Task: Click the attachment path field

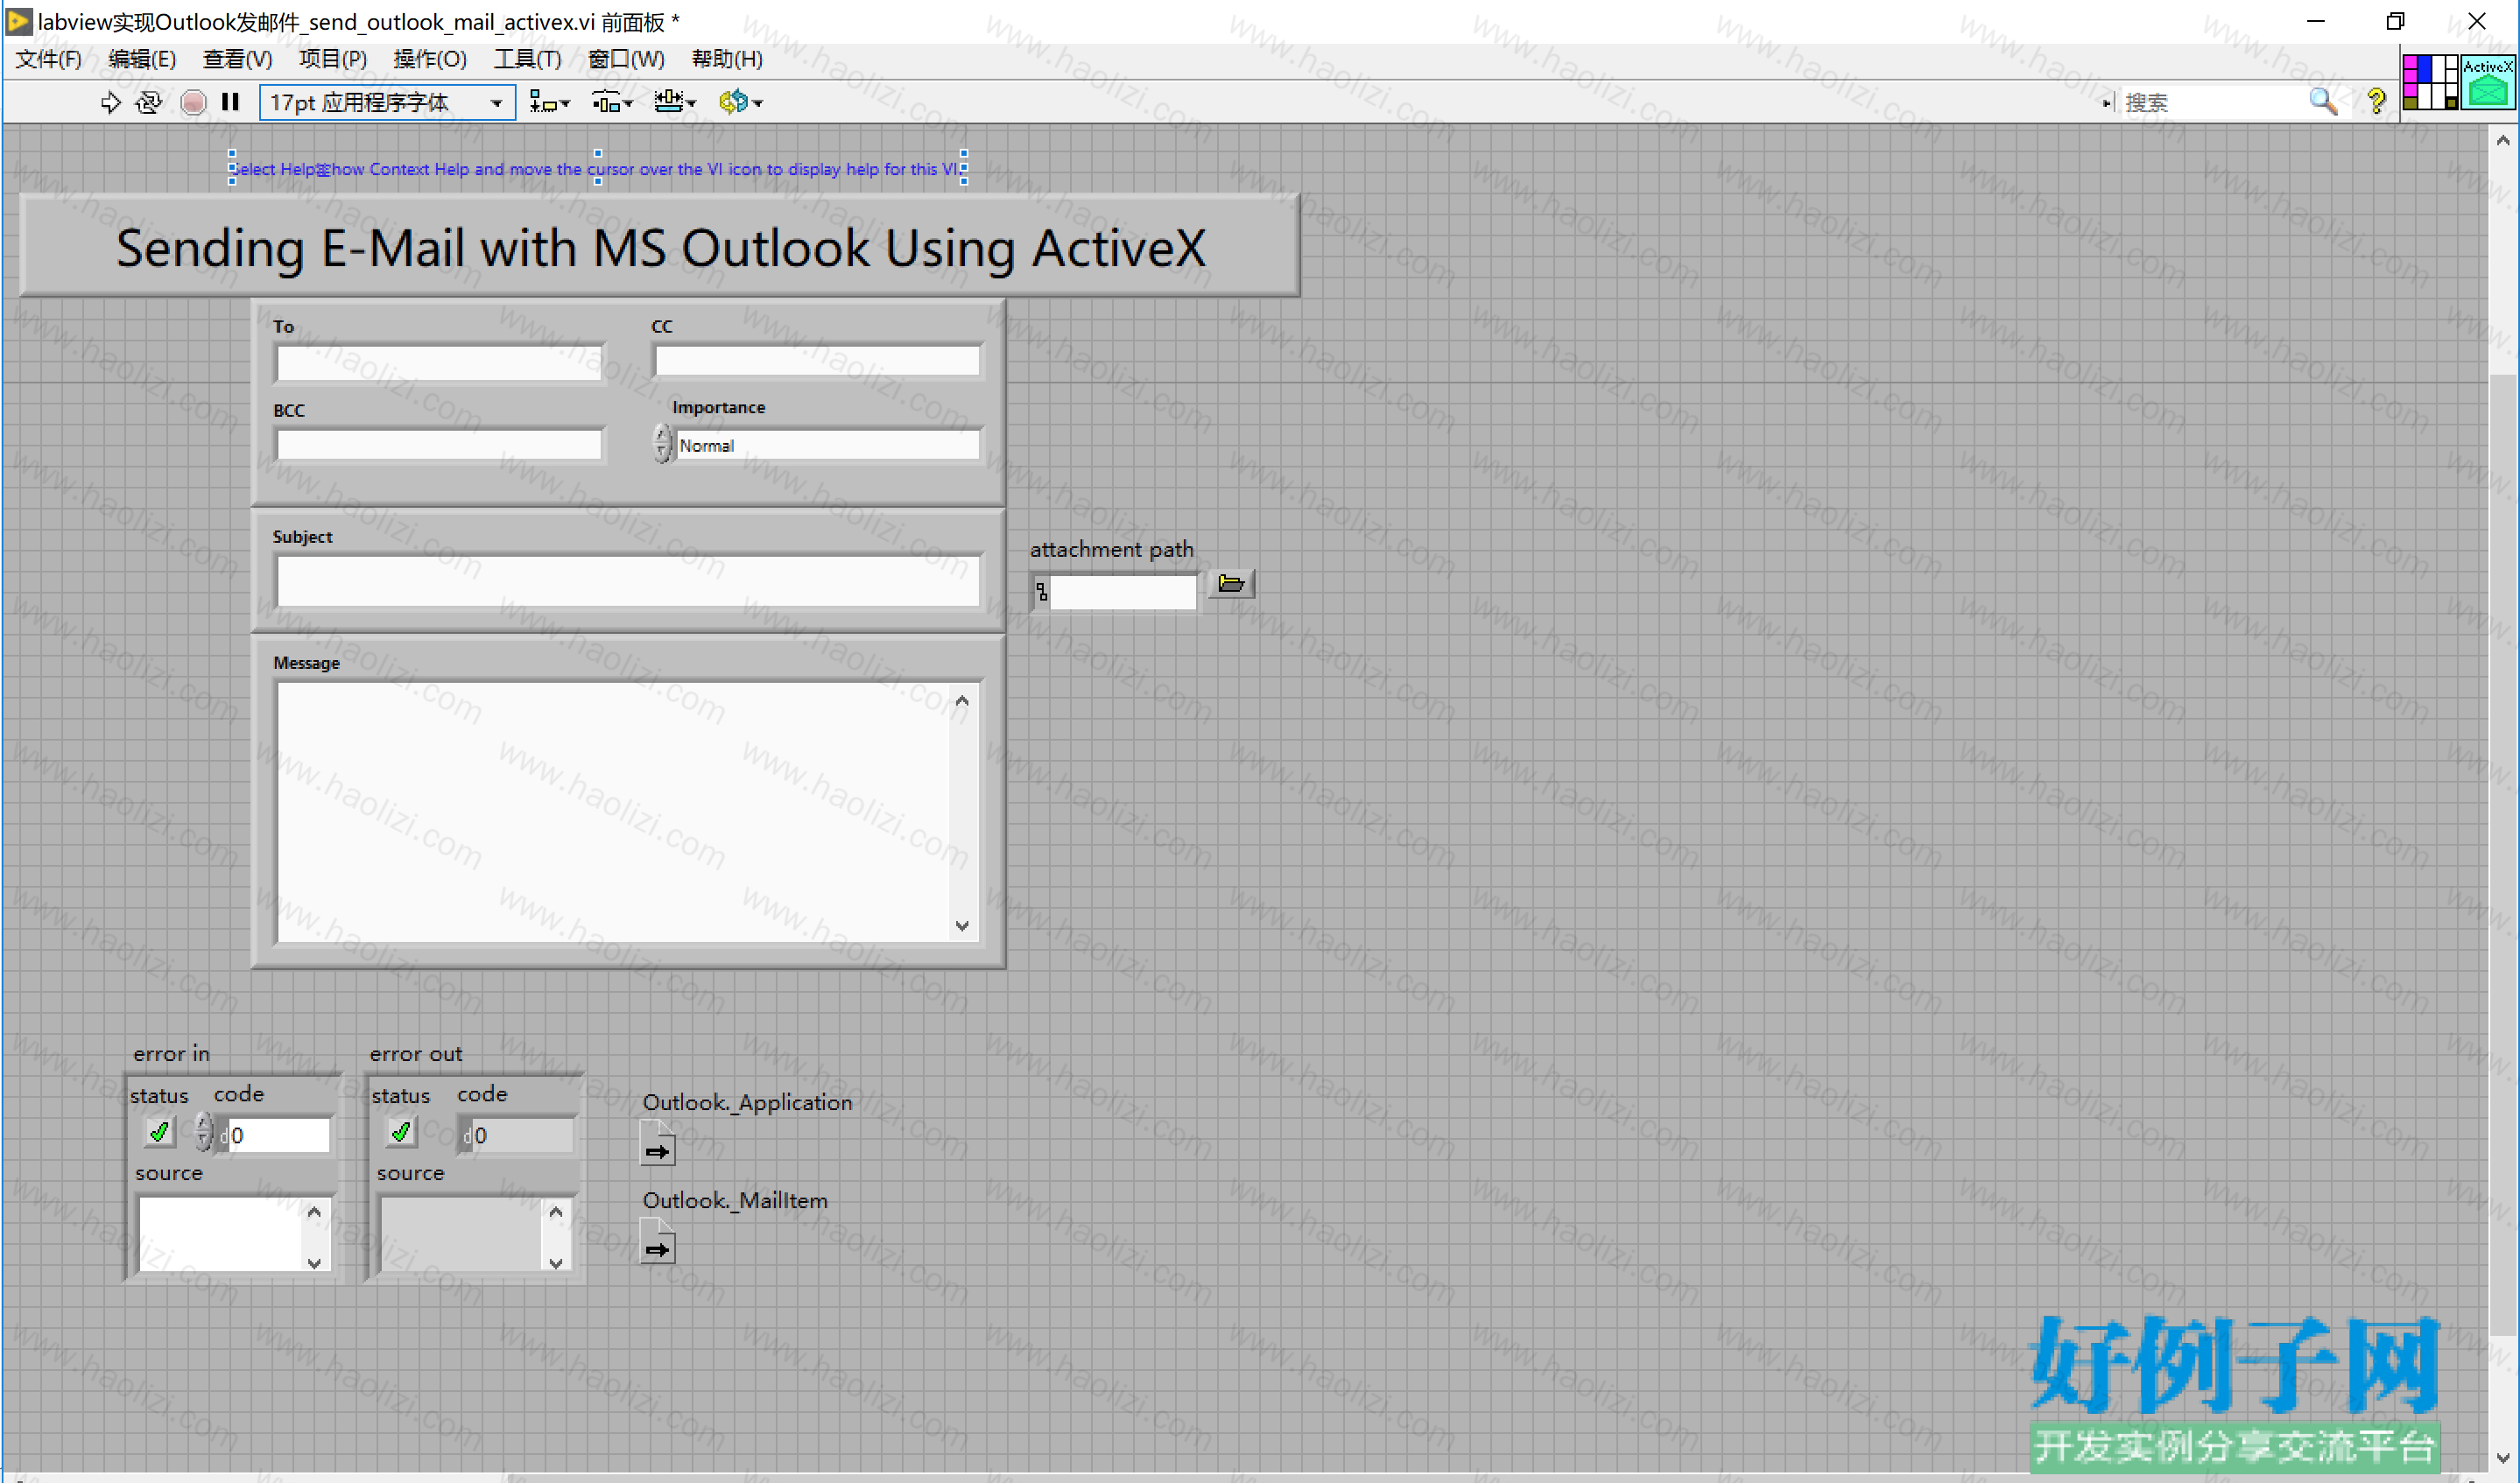Action: (x=1122, y=592)
